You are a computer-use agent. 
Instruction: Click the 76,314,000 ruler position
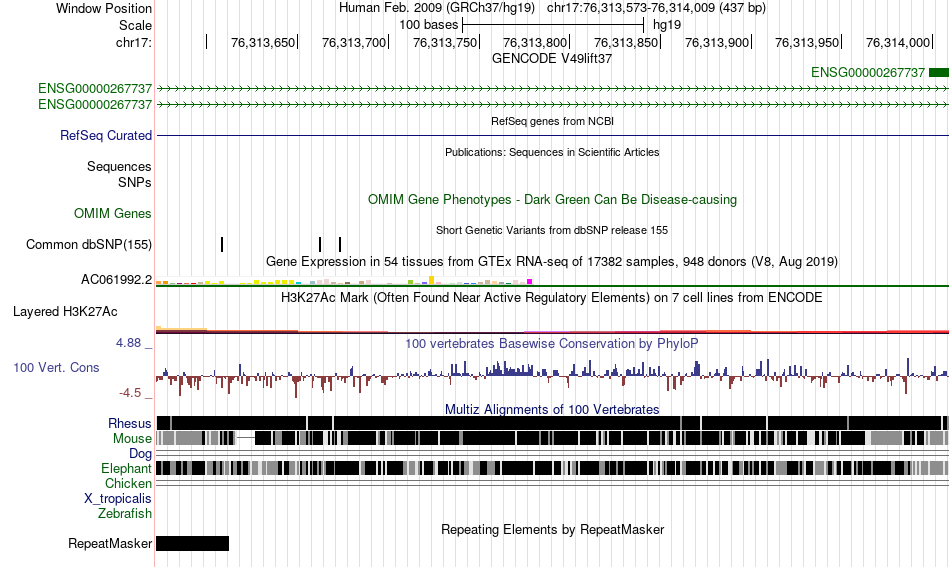pyautogui.click(x=898, y=42)
